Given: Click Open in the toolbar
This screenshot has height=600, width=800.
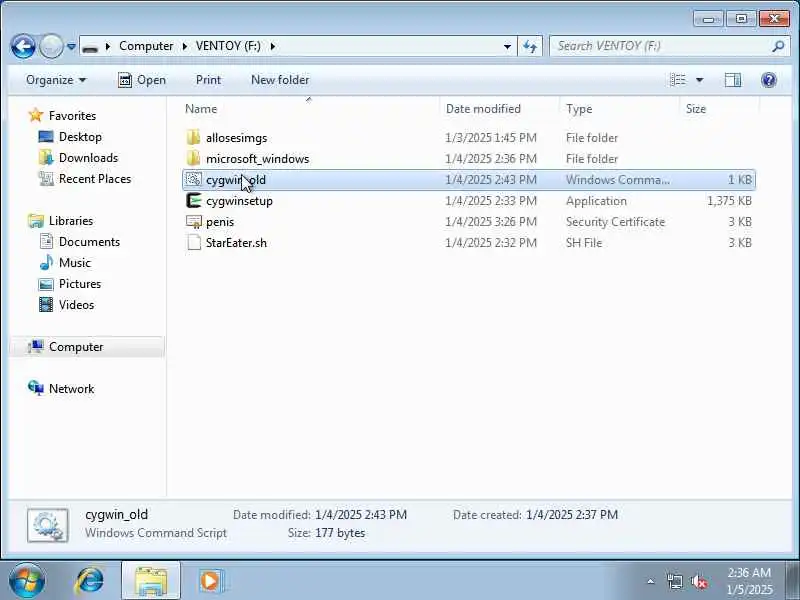Looking at the screenshot, I should click(x=141, y=80).
